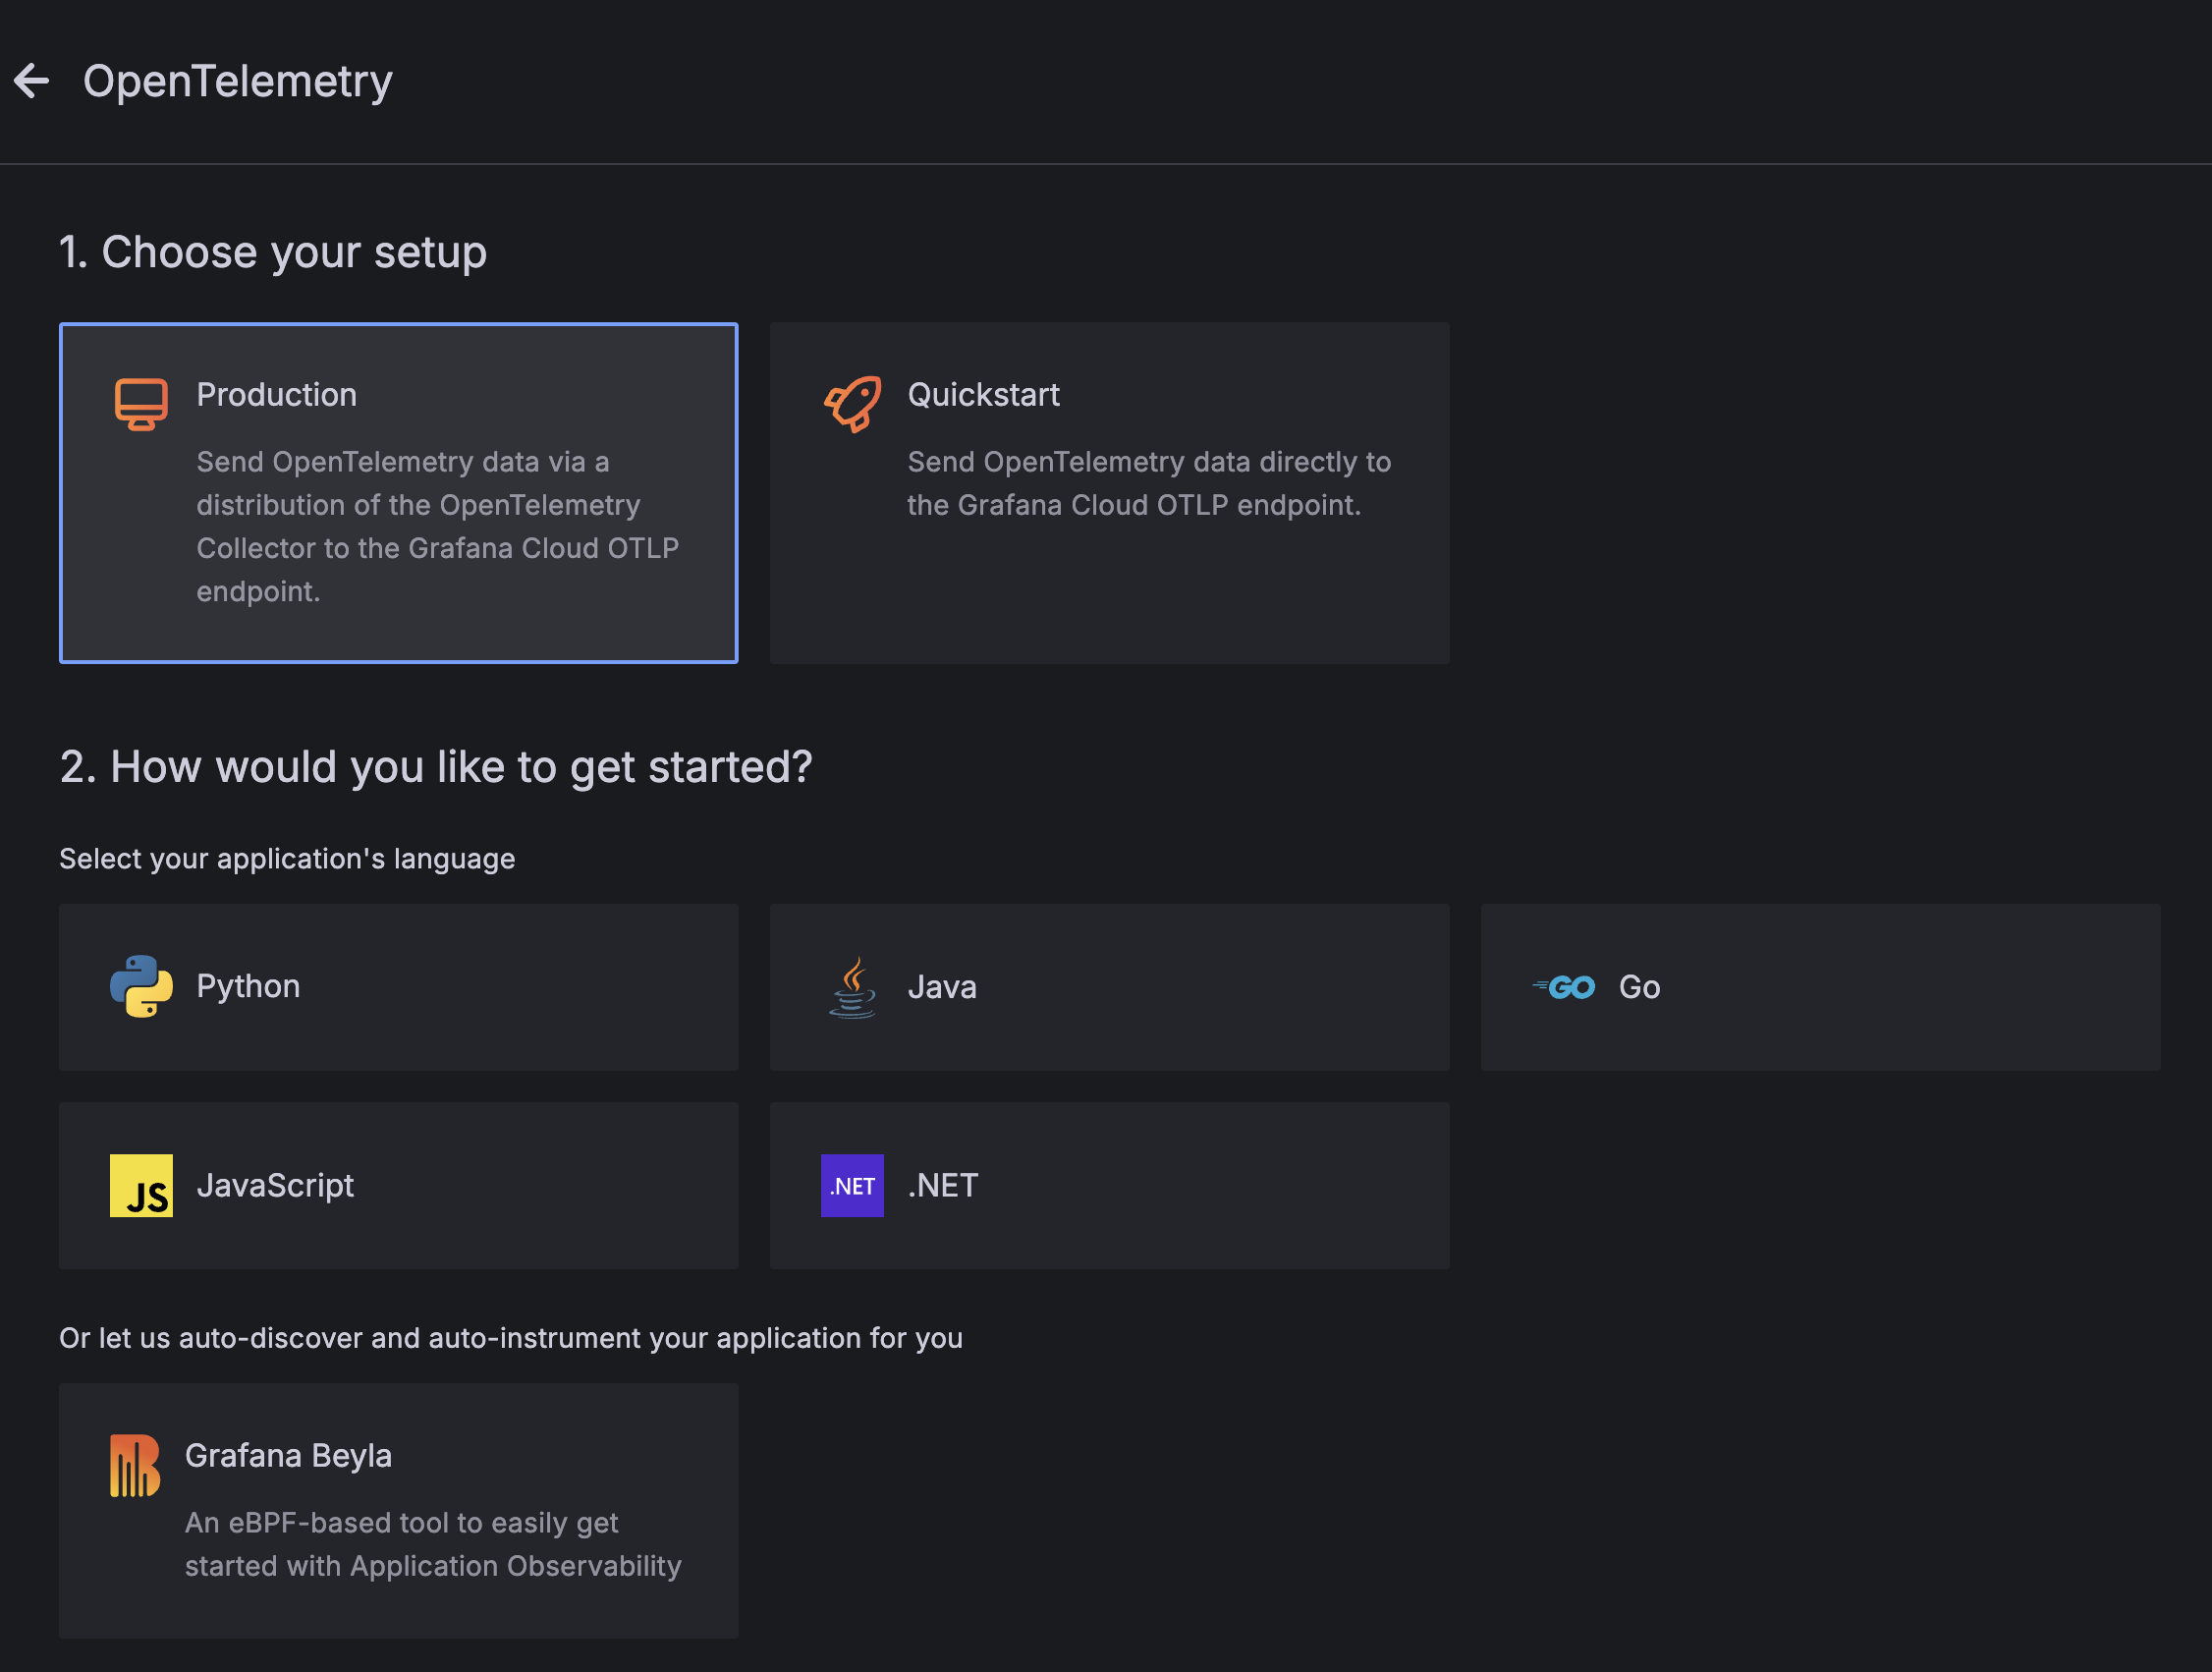Click the Go gopher logo icon

(1564, 987)
